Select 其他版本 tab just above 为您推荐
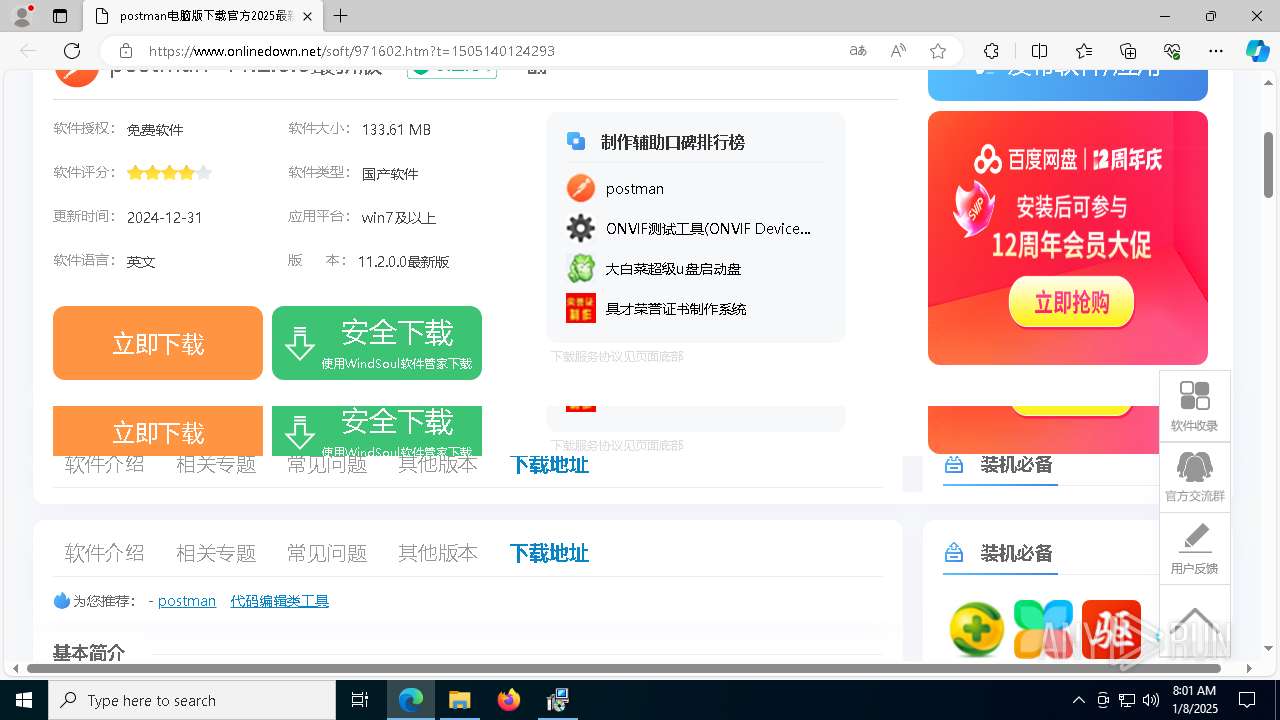 [438, 553]
